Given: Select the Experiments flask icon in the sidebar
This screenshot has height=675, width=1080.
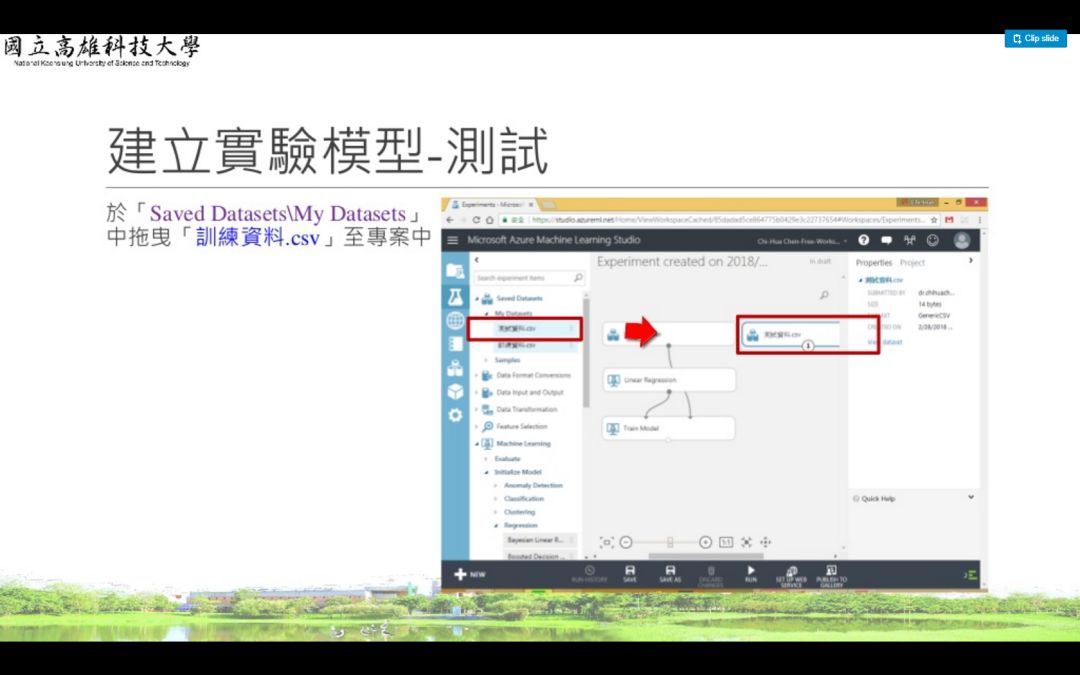Looking at the screenshot, I should pos(455,297).
